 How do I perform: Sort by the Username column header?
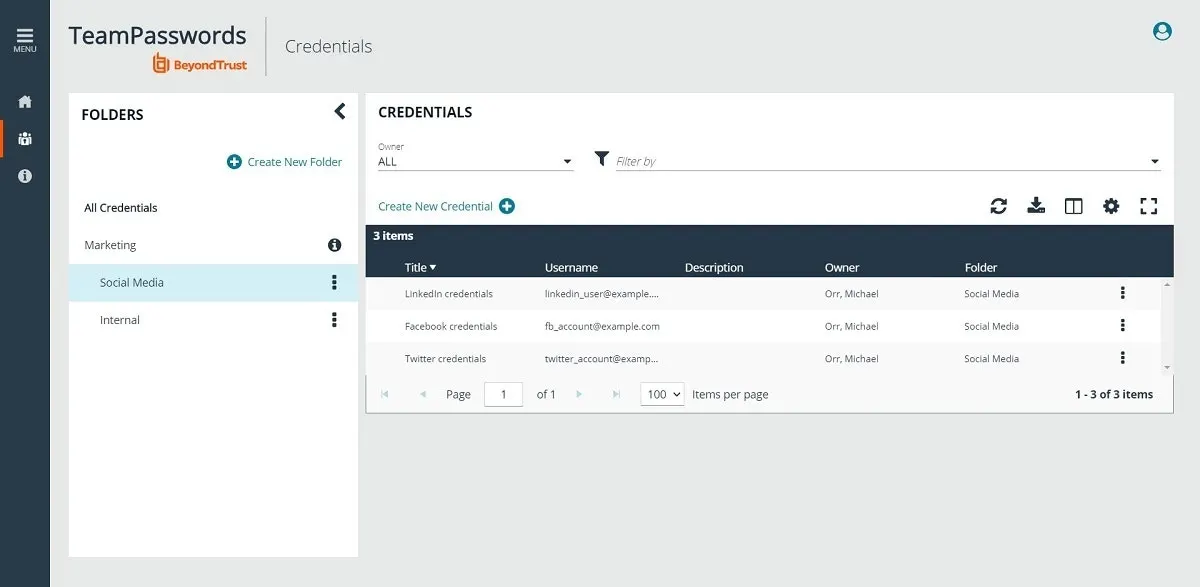coord(571,267)
